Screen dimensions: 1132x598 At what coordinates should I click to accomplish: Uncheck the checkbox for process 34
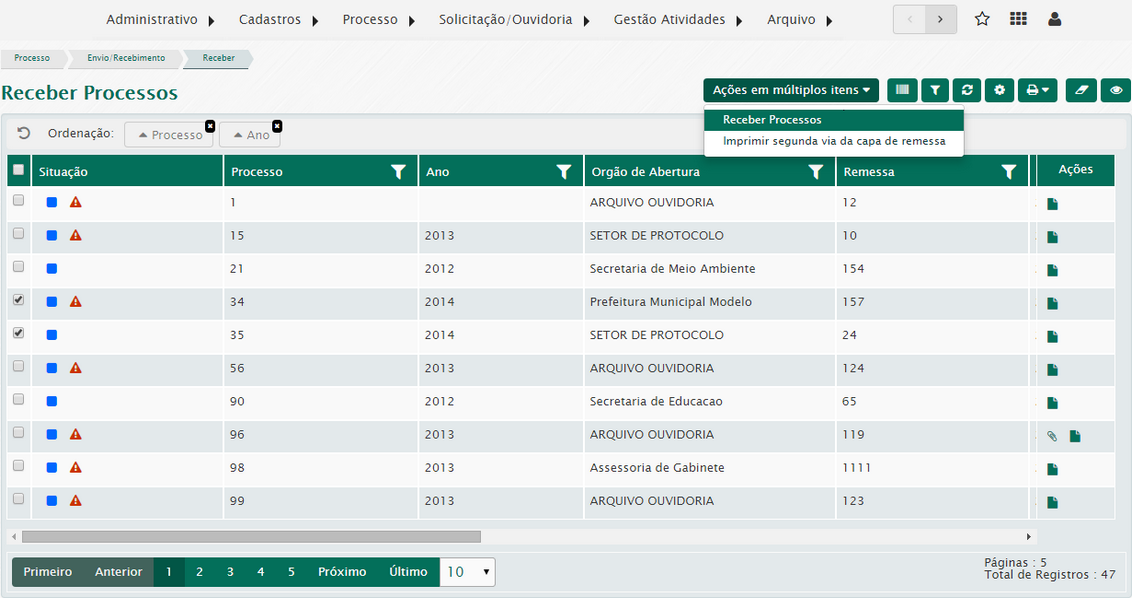(x=18, y=300)
